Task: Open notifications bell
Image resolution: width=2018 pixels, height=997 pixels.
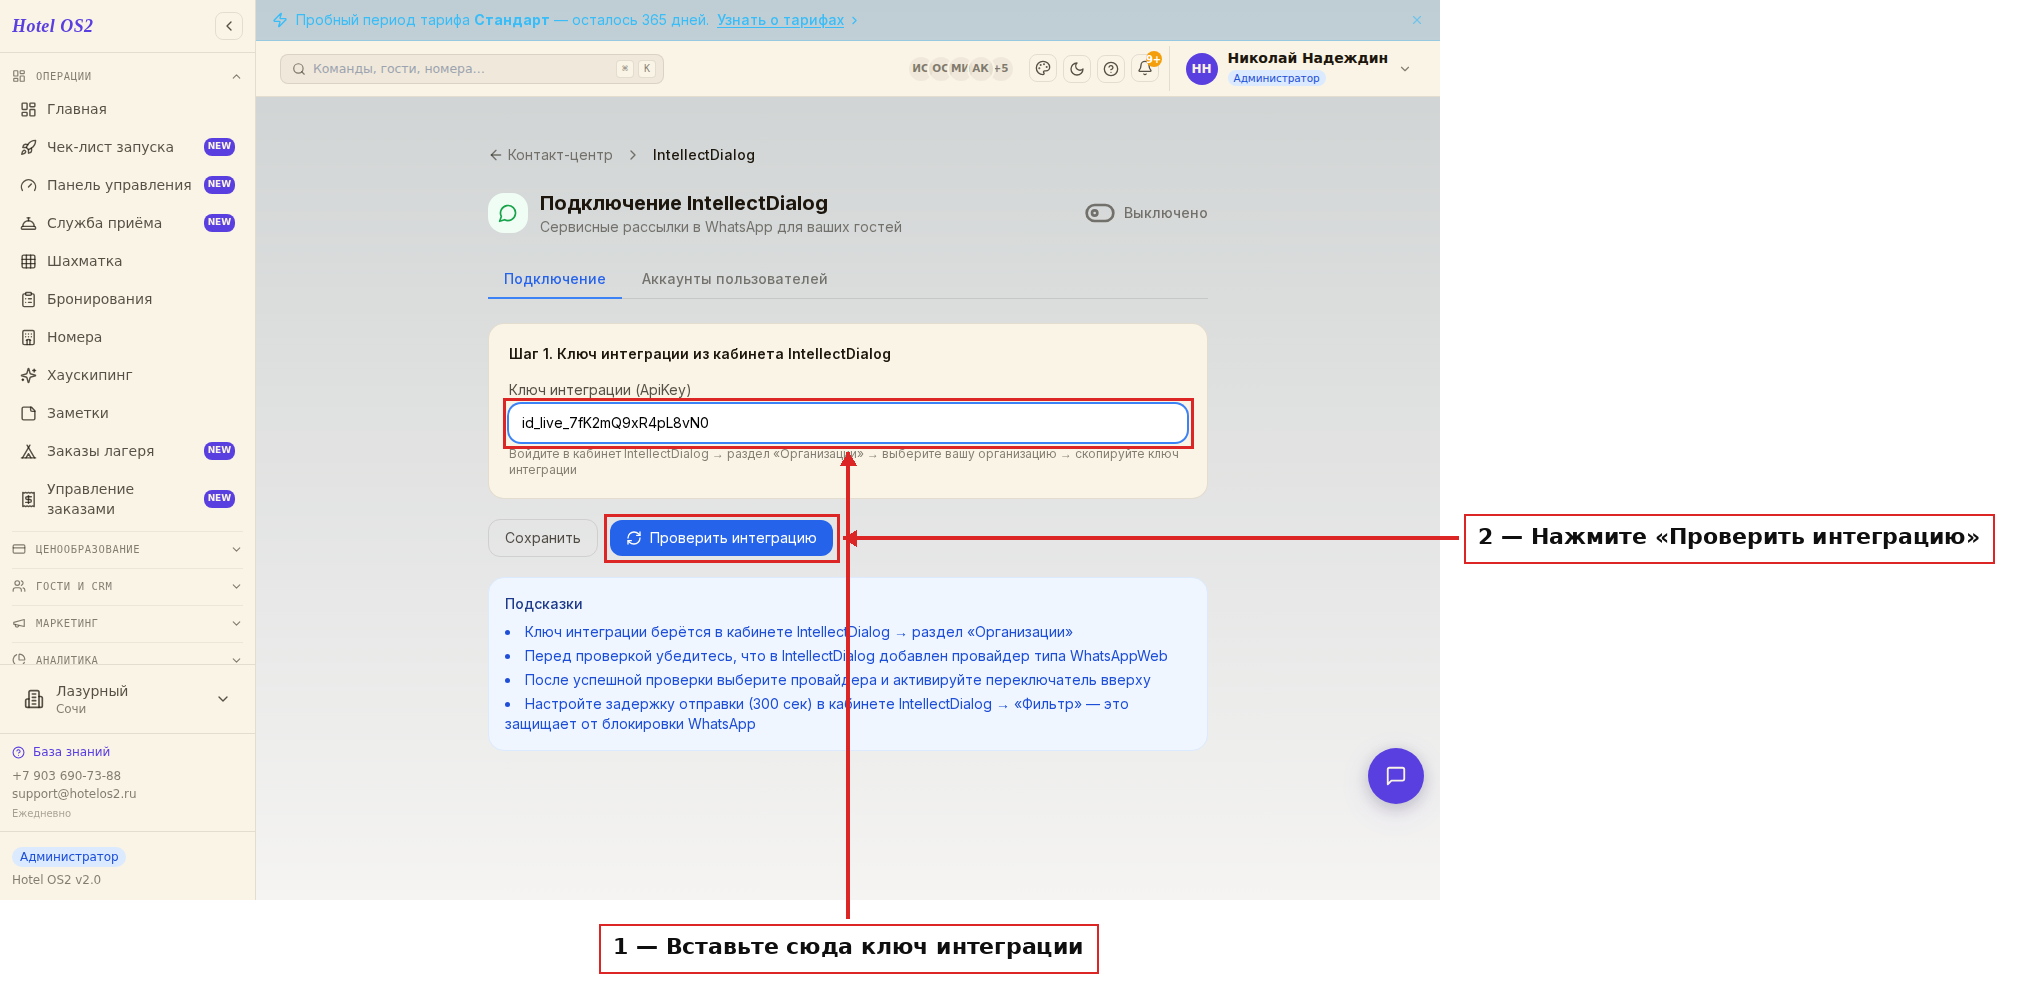Action: click(1145, 69)
